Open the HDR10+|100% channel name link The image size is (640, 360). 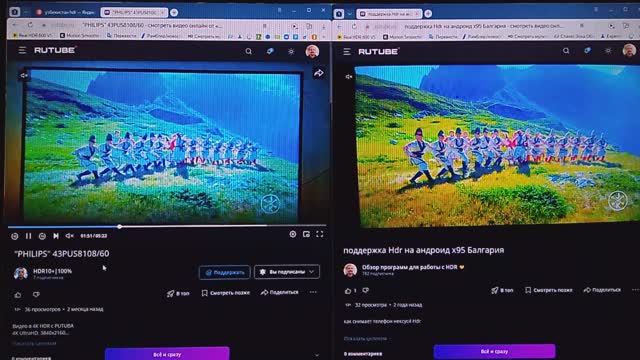[x=52, y=271]
